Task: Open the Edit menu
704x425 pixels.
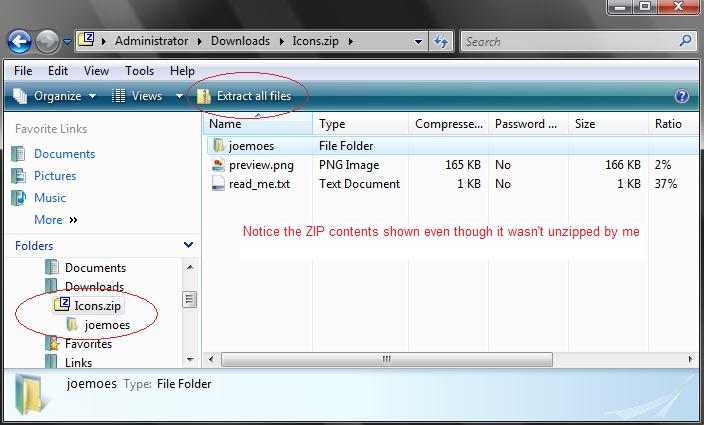Action: coord(58,71)
